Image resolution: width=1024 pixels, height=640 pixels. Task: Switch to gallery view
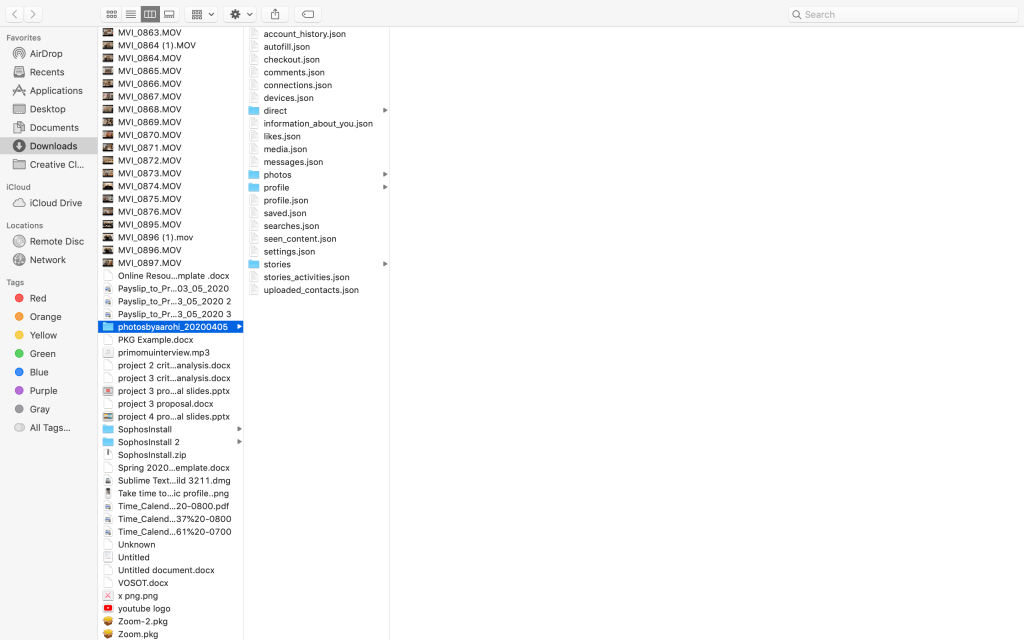click(169, 14)
